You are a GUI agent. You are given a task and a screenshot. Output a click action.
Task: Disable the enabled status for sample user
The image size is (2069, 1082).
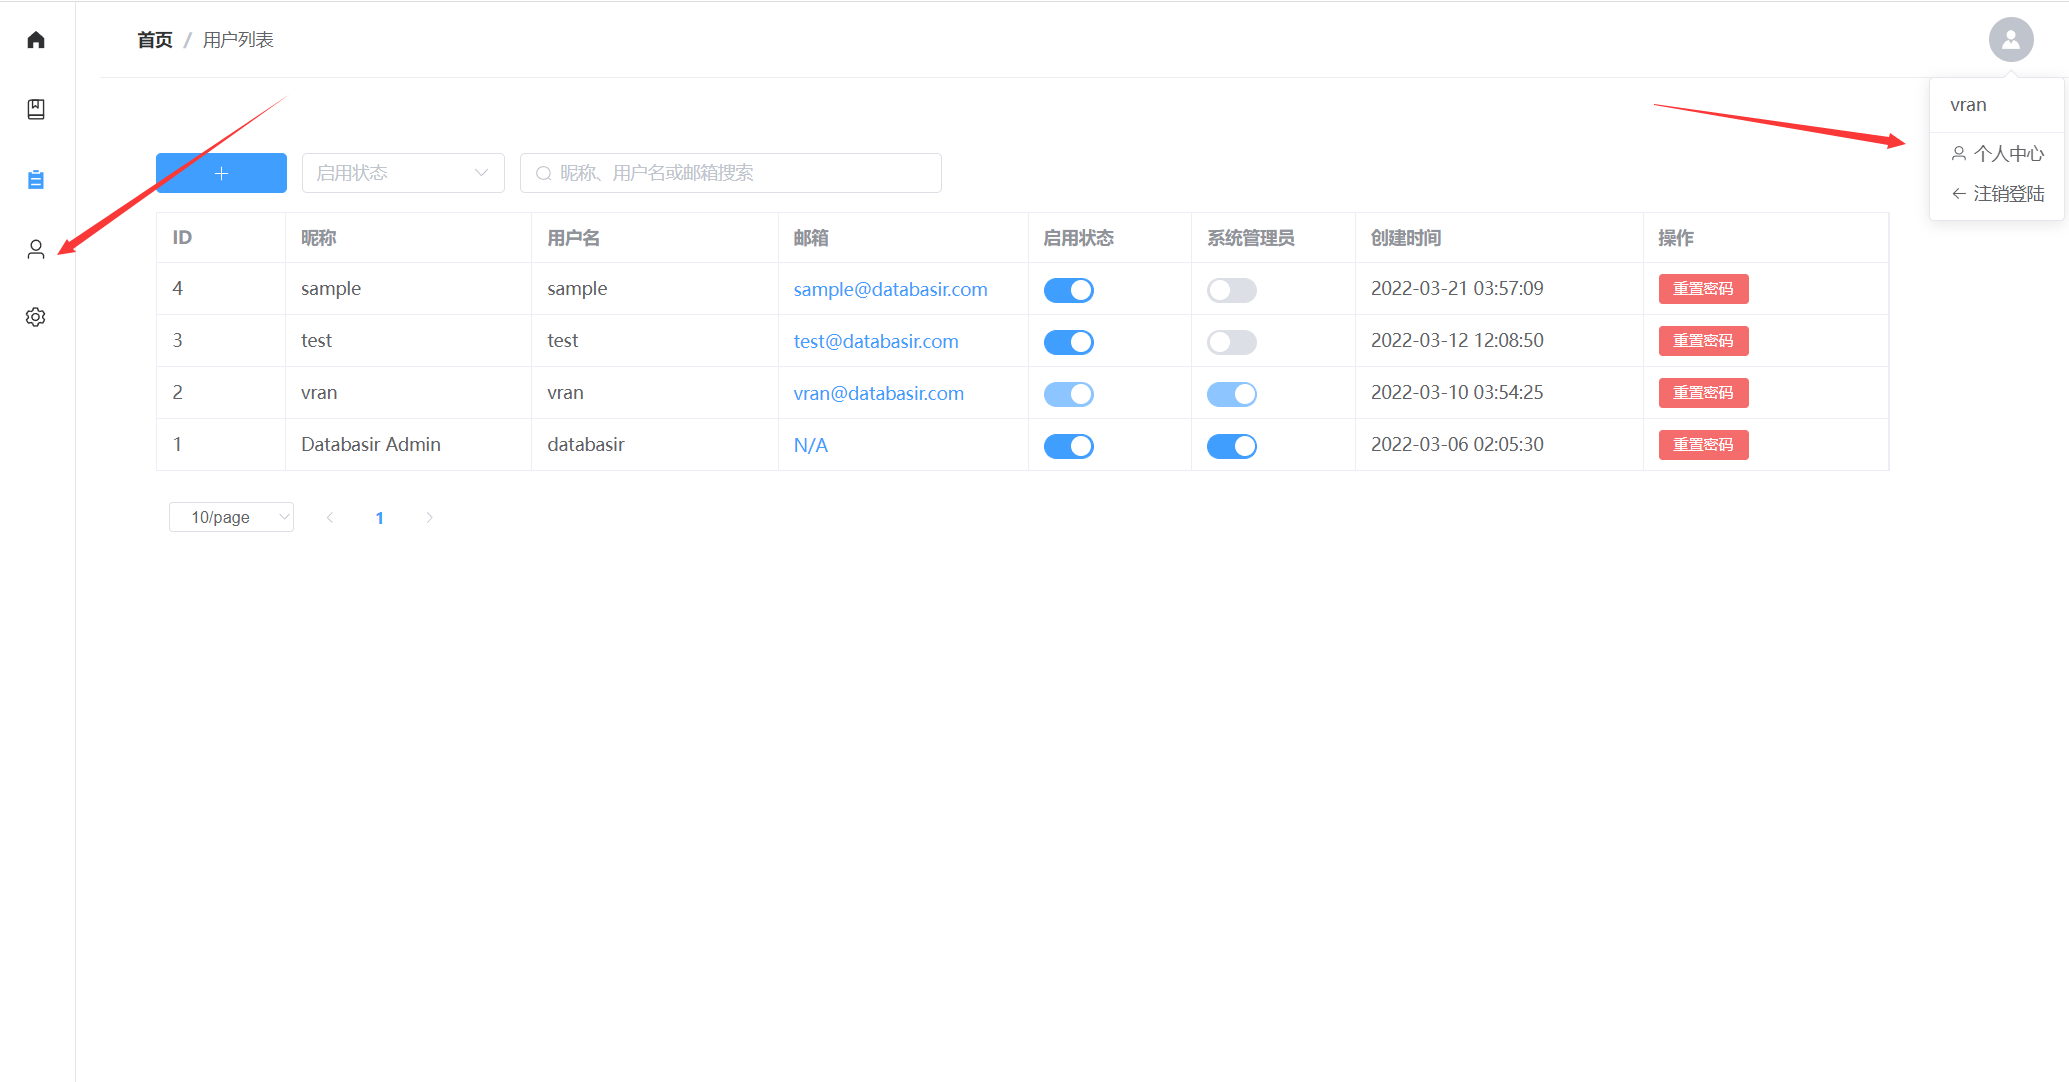tap(1068, 290)
